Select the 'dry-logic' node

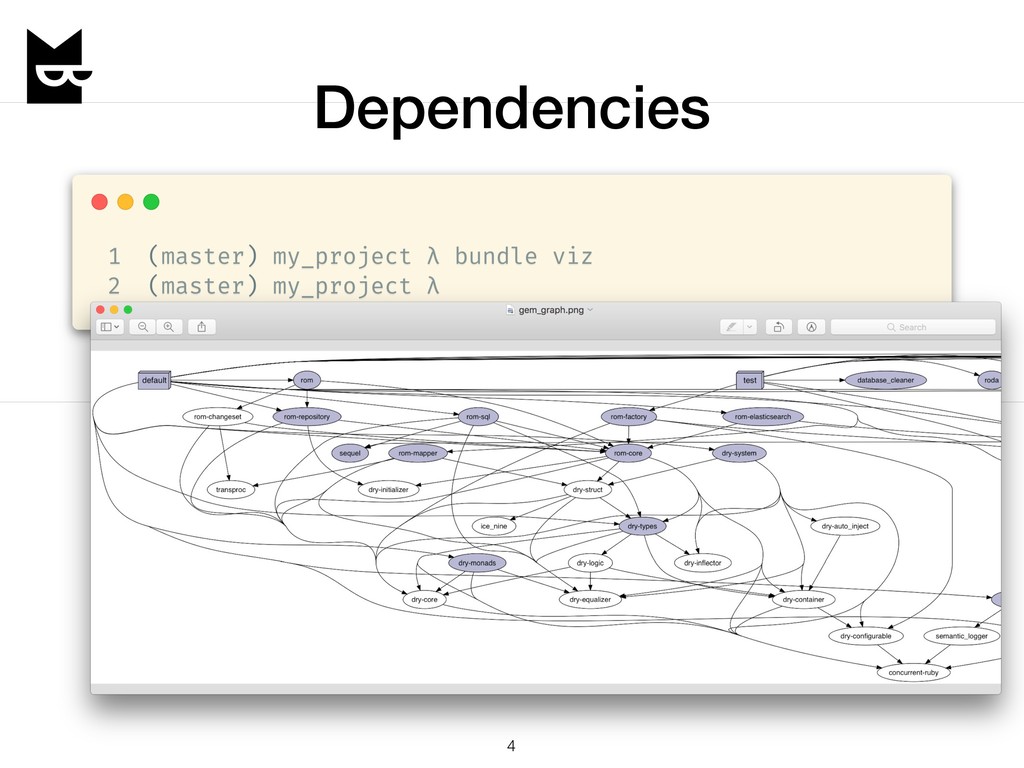(590, 563)
